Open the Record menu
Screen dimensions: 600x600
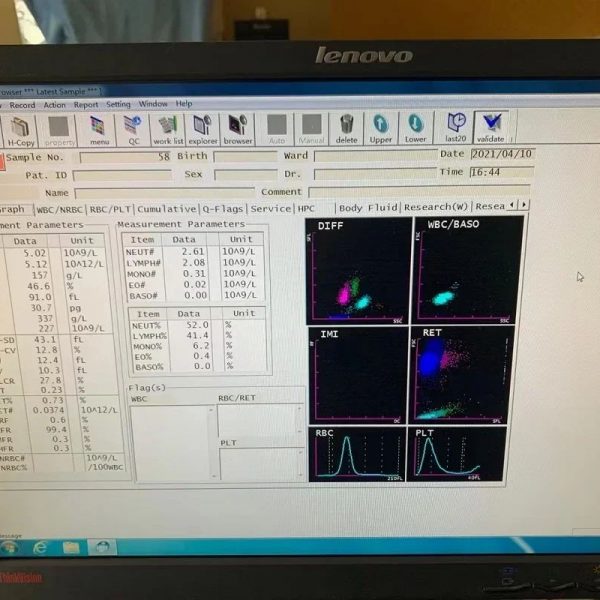pos(22,105)
